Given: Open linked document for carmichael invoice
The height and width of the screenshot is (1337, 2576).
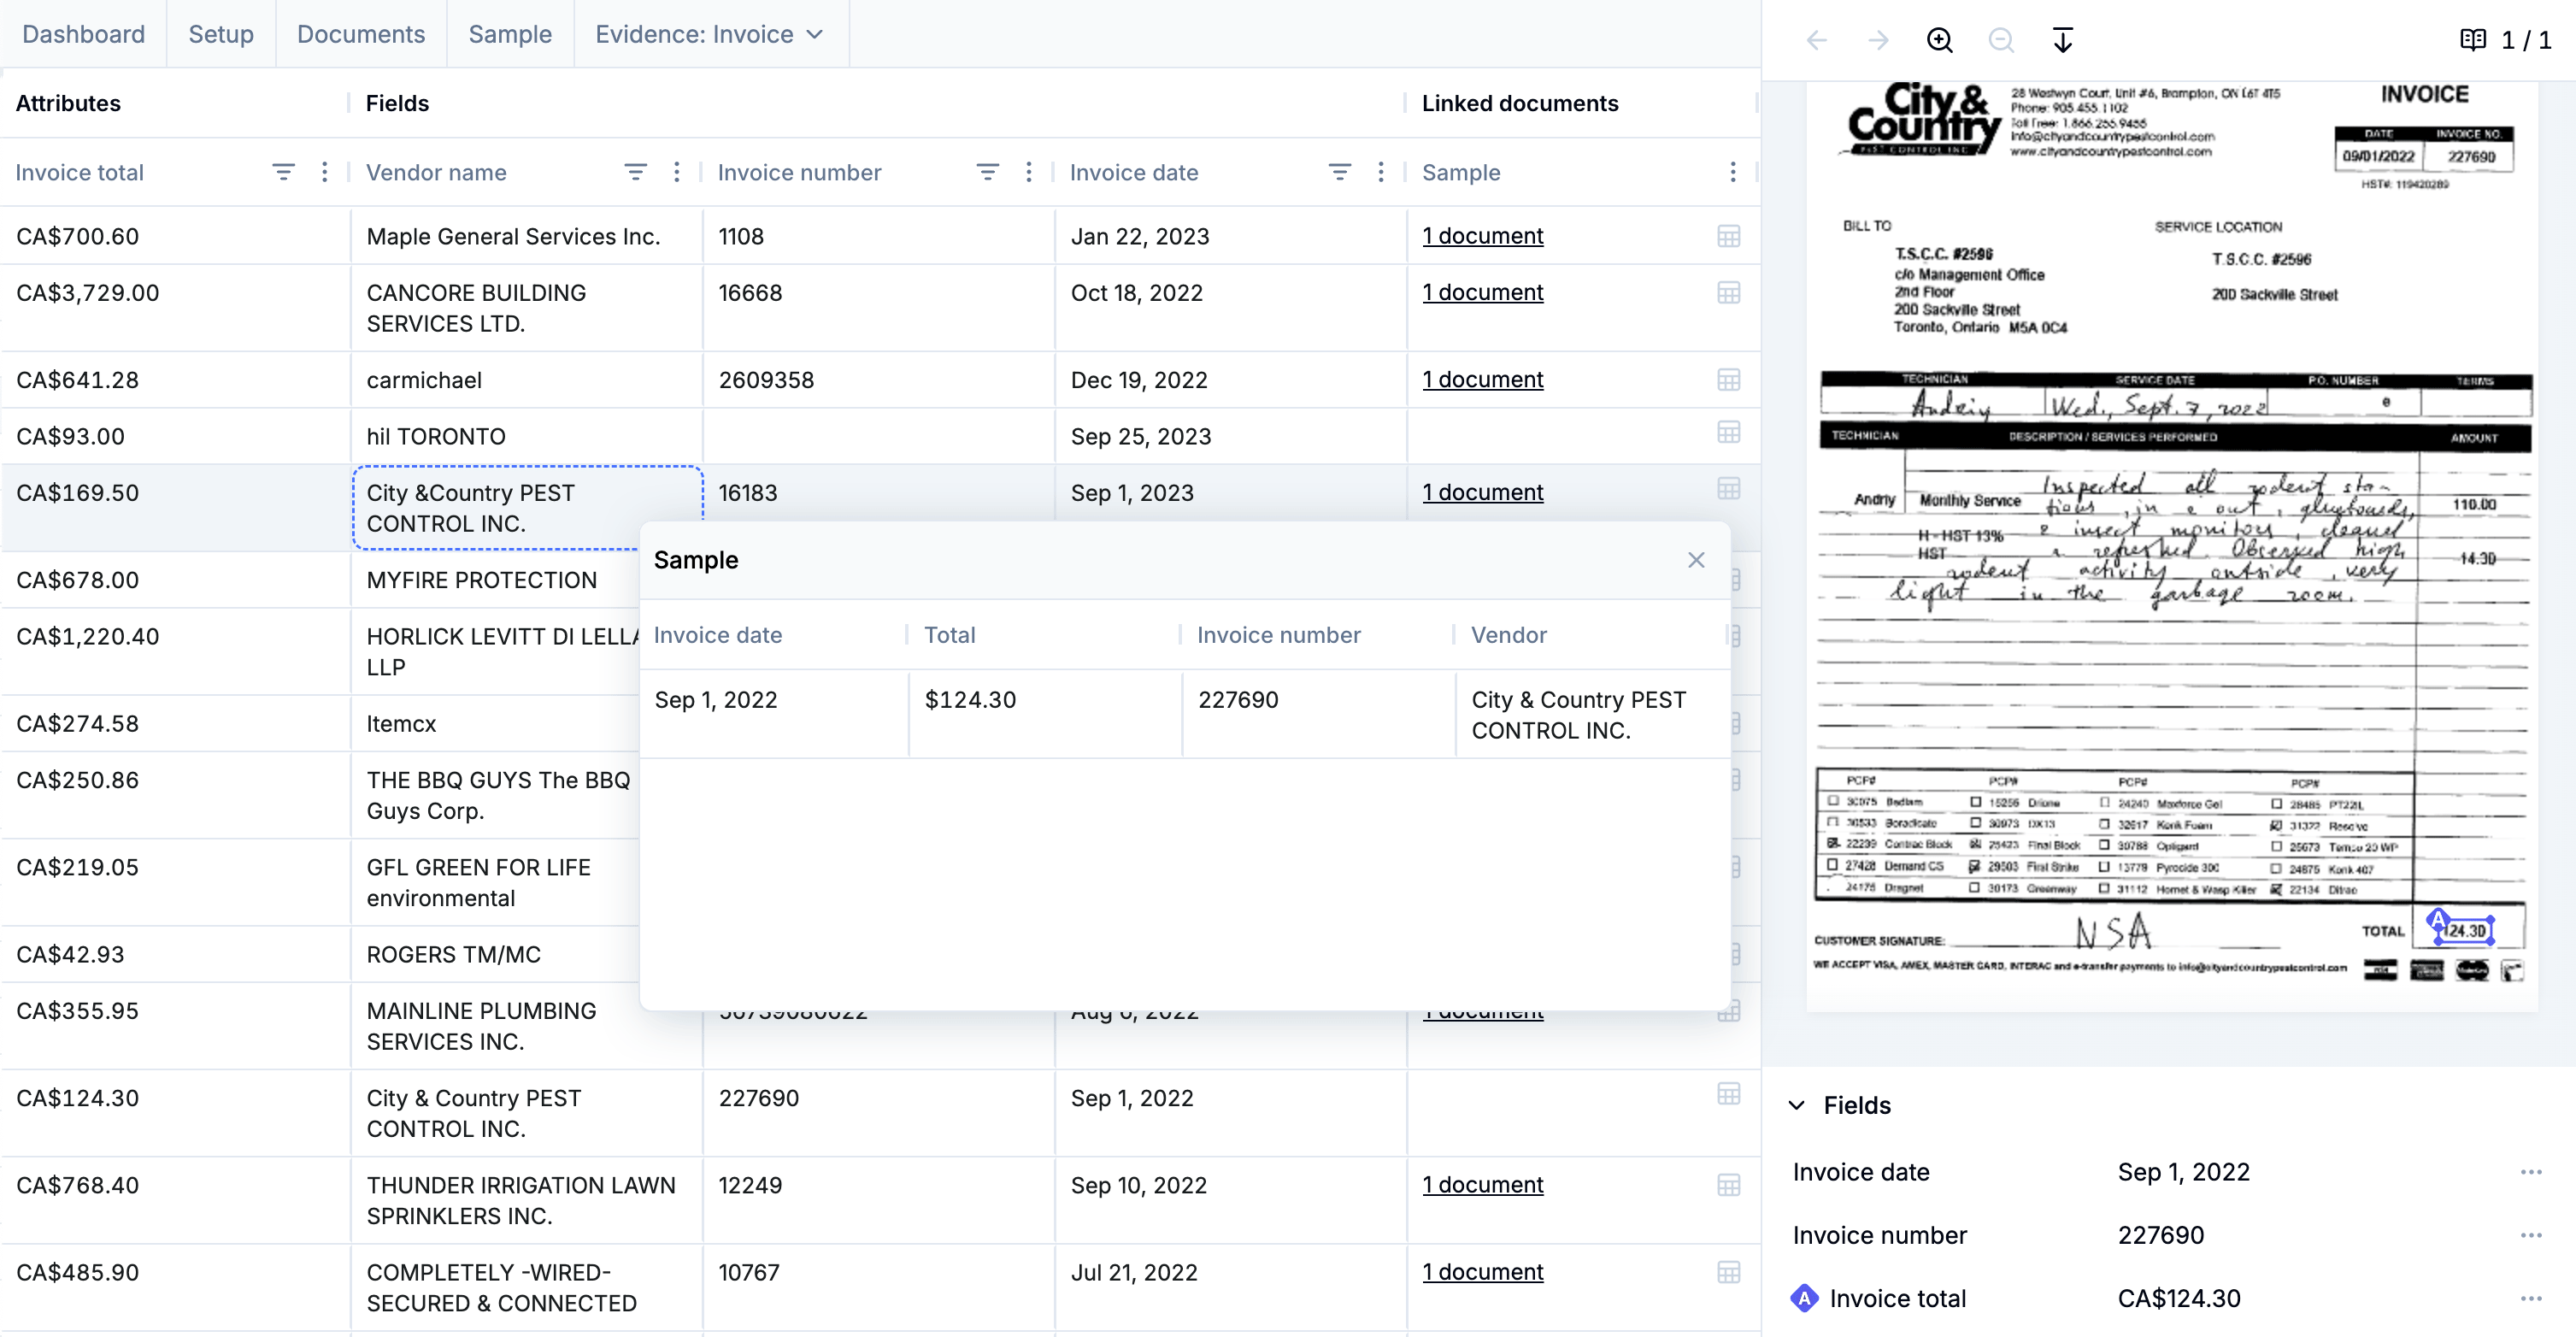Looking at the screenshot, I should (x=1482, y=380).
